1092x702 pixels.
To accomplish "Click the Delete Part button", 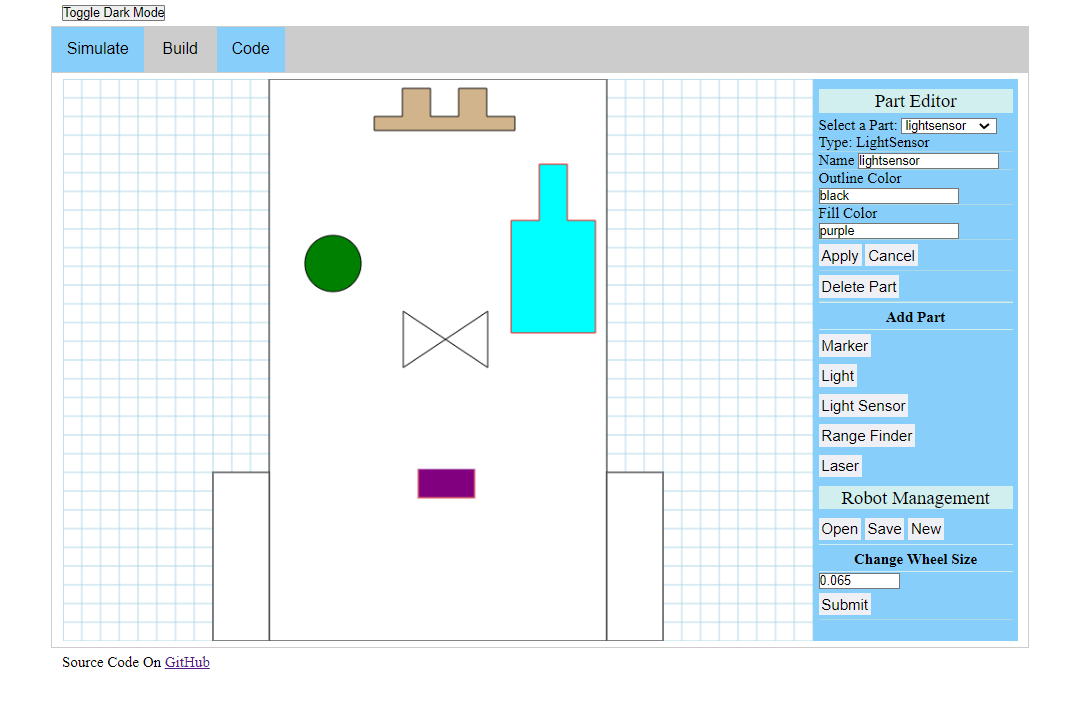I will (859, 286).
